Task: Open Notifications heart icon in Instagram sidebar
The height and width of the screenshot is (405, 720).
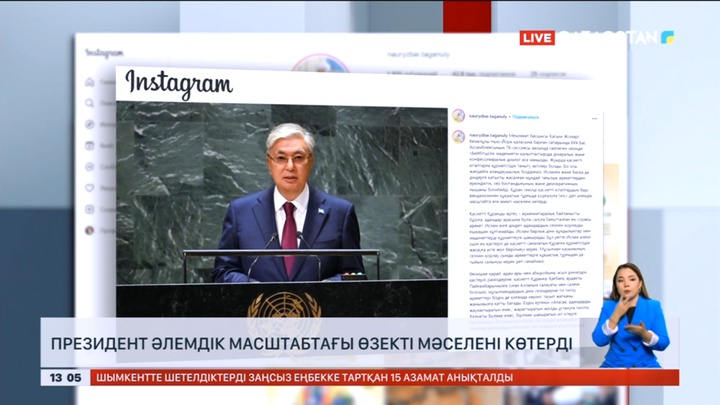Action: tap(90, 188)
